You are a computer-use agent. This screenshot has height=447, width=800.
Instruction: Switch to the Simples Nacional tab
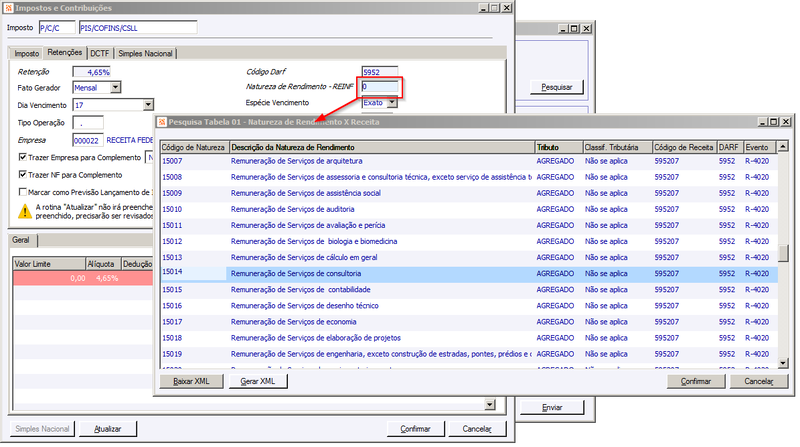click(x=145, y=53)
